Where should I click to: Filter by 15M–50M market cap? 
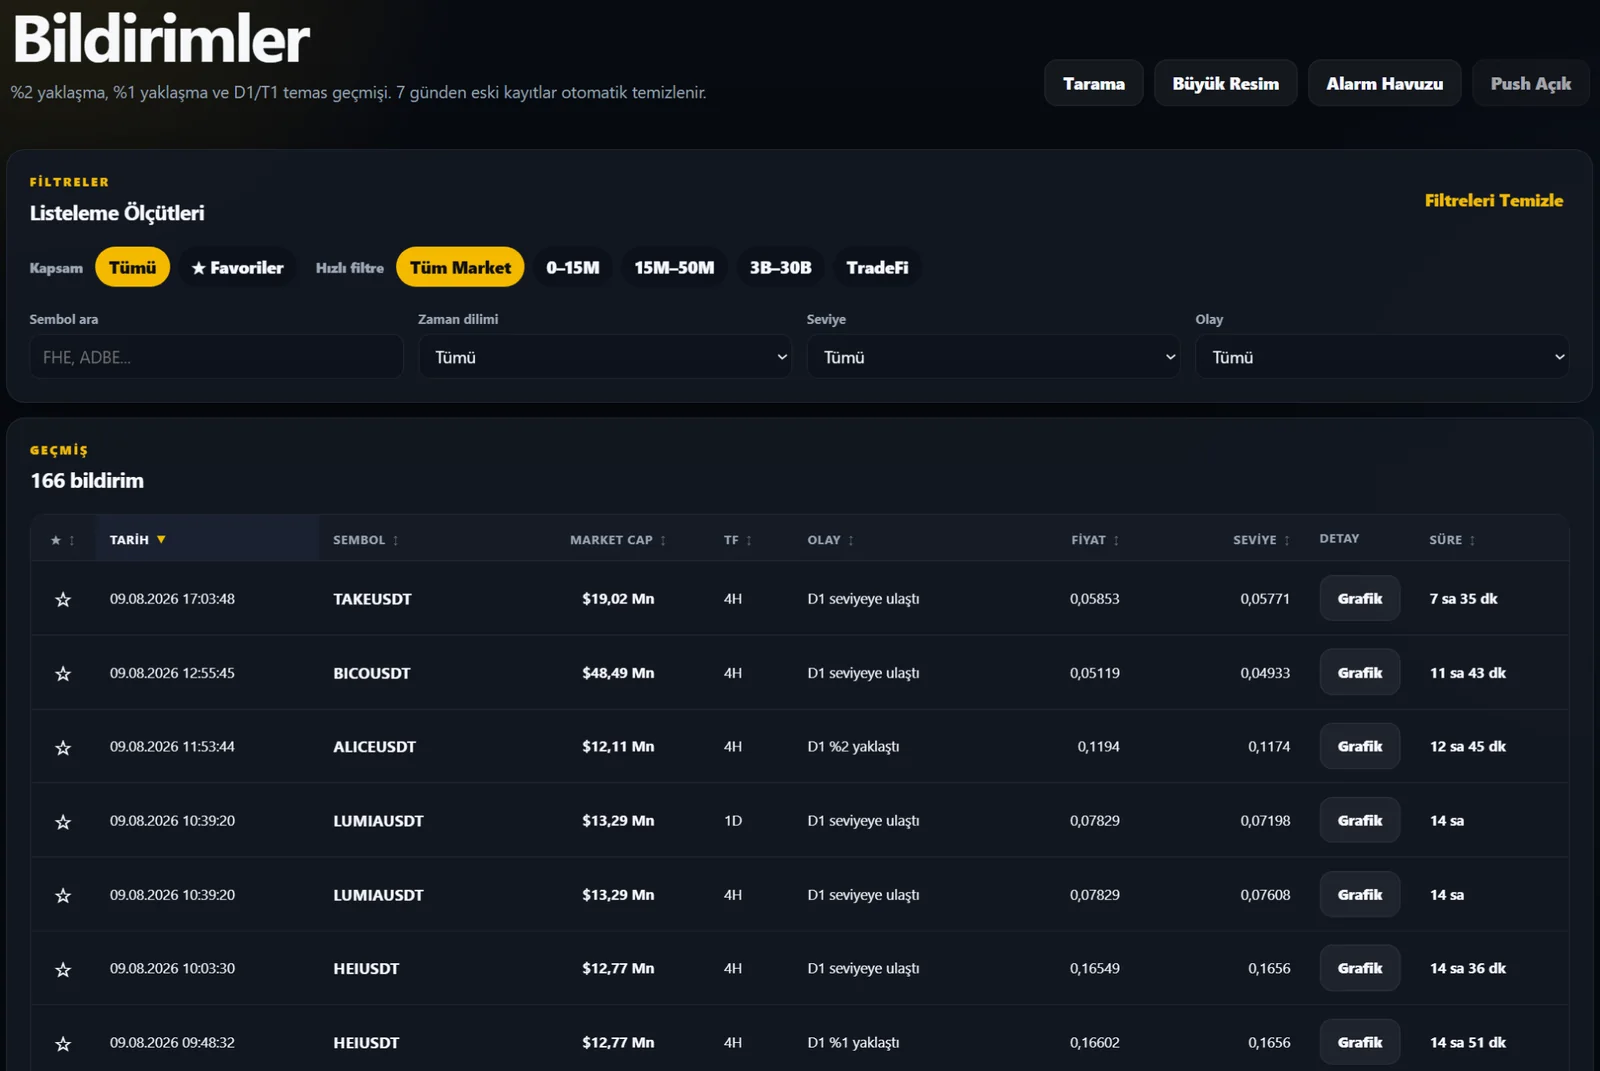pos(674,267)
